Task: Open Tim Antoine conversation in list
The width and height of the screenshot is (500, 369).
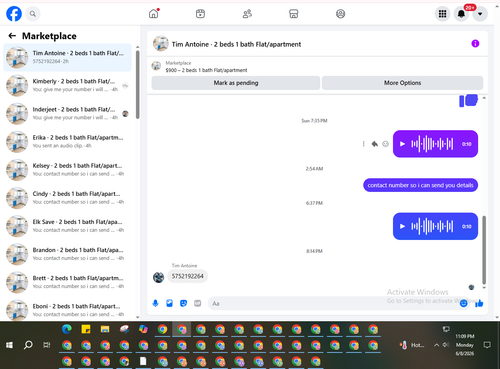Action: tap(67, 57)
